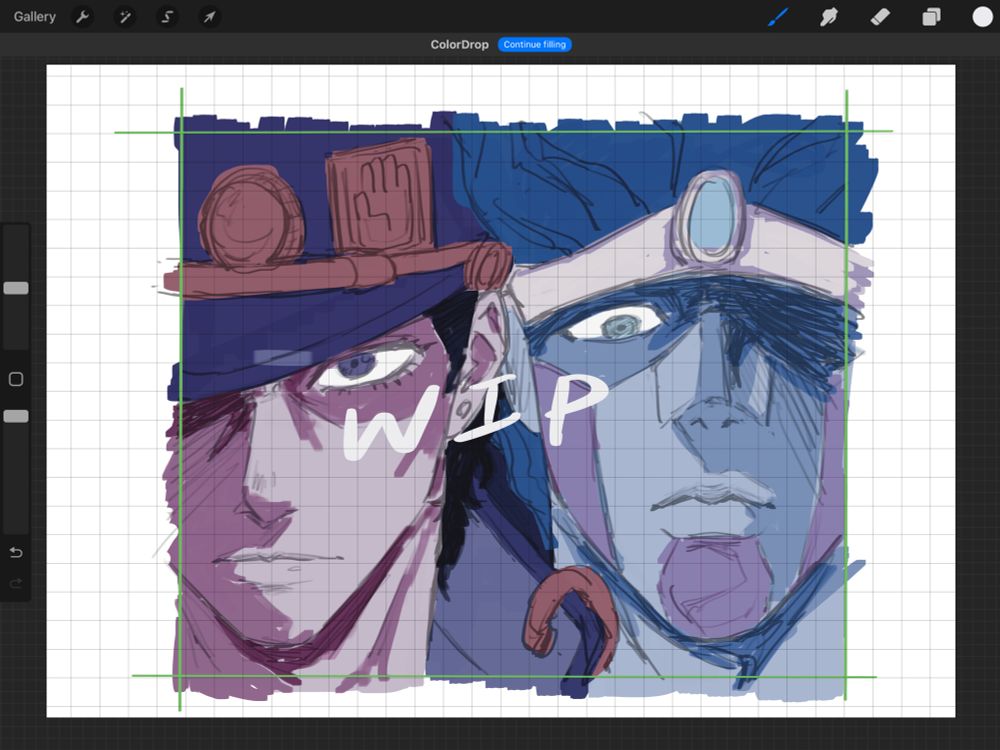The width and height of the screenshot is (1000, 750).
Task: Open the Layers panel
Action: pos(931,17)
